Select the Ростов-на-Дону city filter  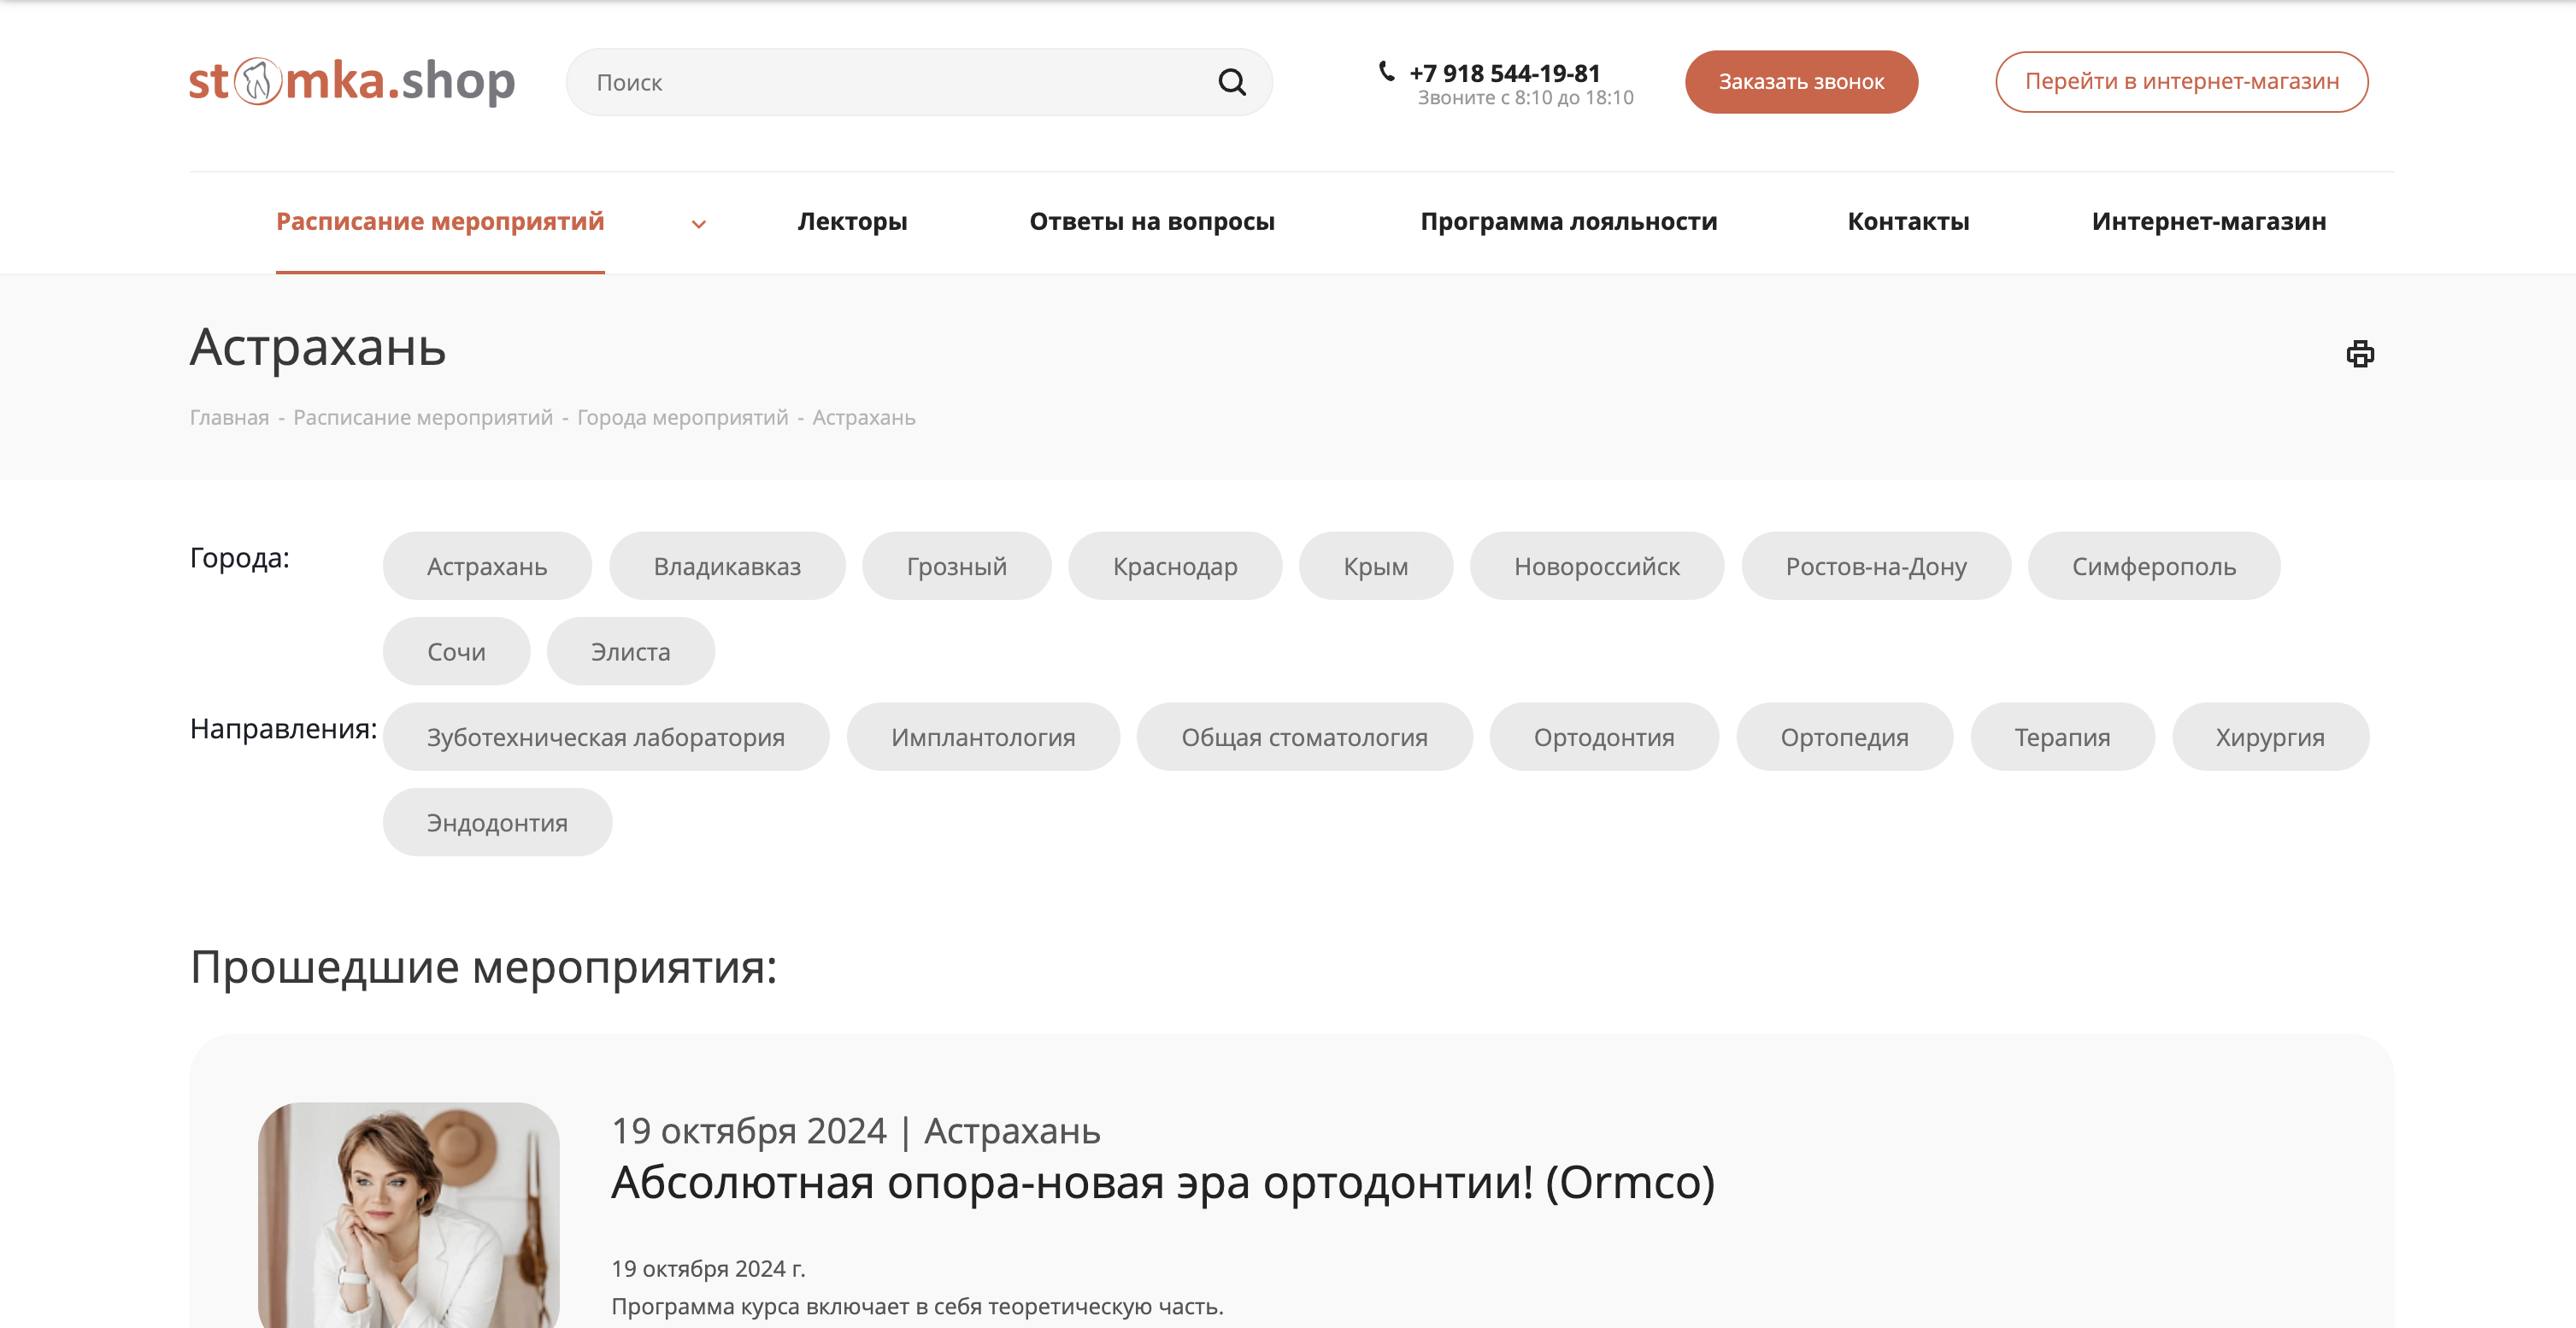[1876, 566]
